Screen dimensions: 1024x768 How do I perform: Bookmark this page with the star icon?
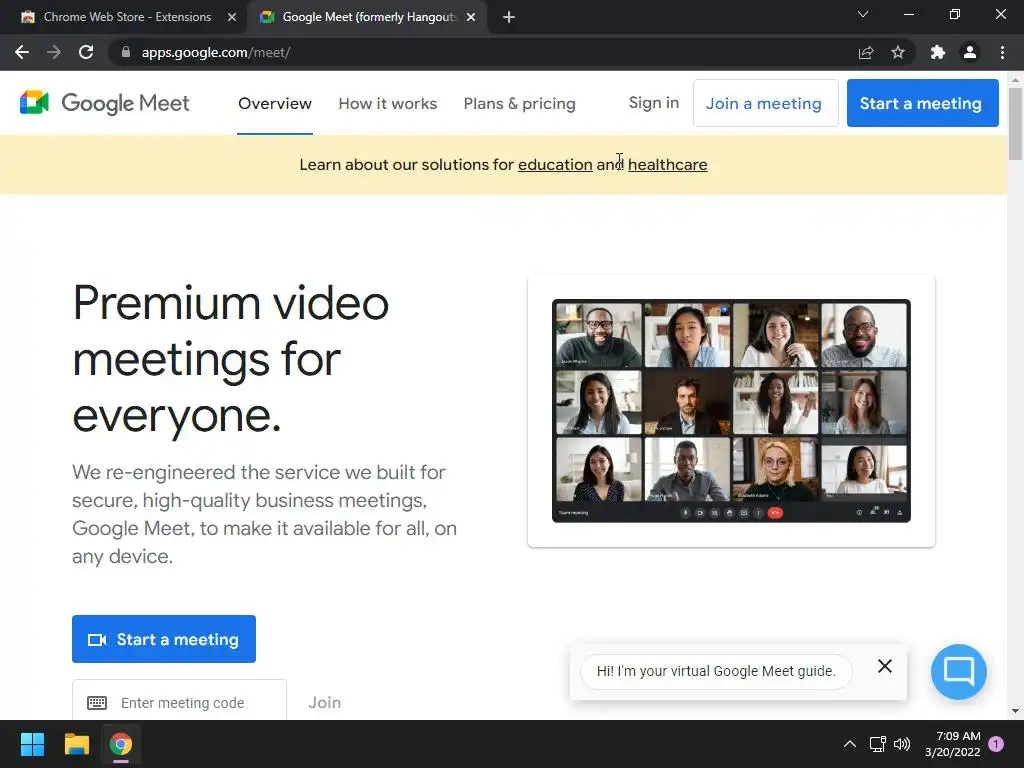click(x=898, y=52)
